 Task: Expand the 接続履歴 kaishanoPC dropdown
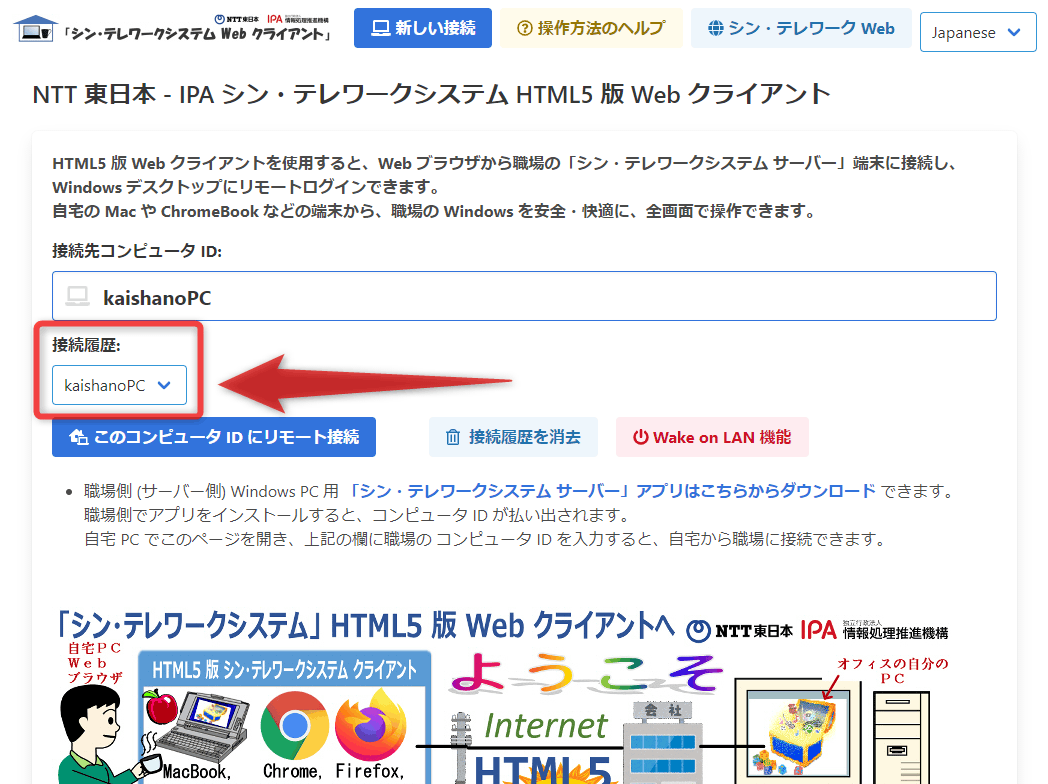coord(119,385)
